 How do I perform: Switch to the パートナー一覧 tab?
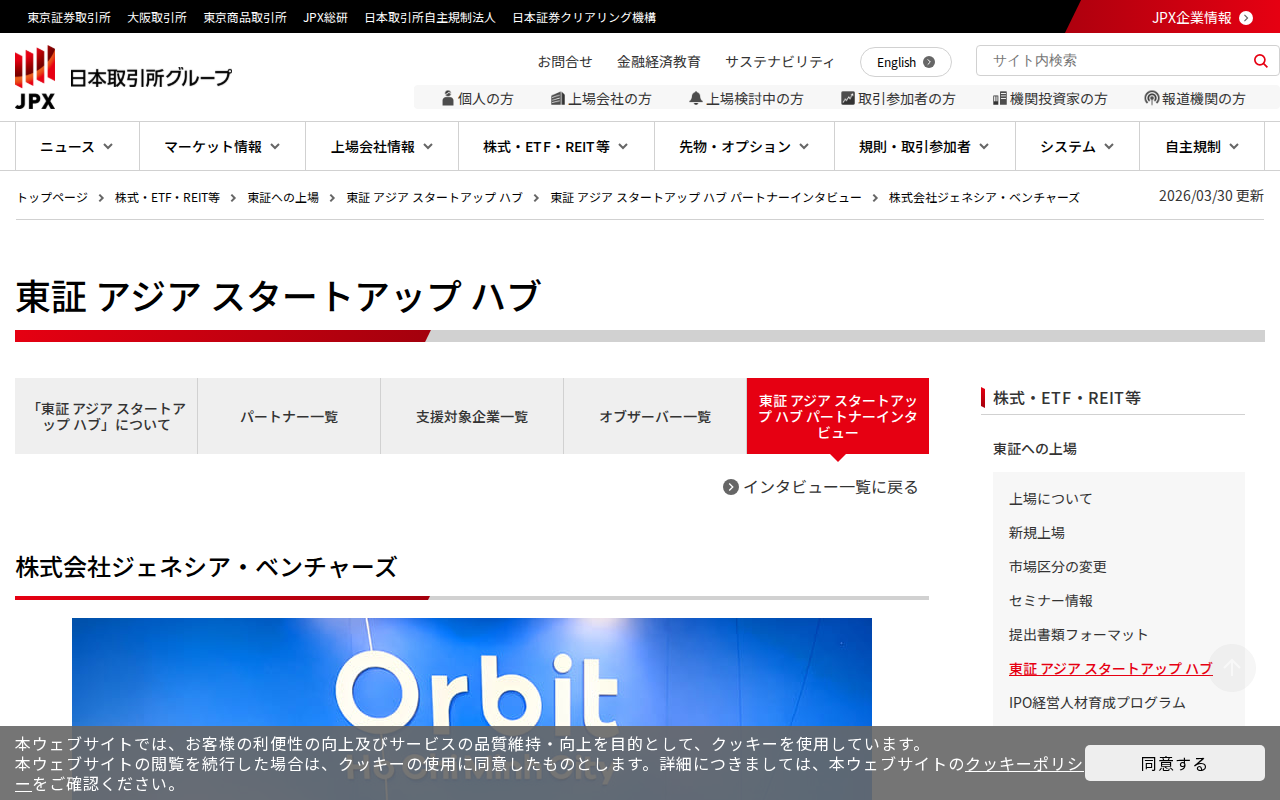tap(289, 416)
